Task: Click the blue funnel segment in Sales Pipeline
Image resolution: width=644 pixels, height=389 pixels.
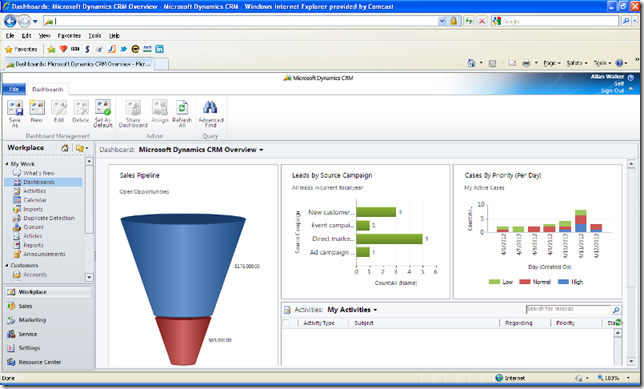Action: 183,266
